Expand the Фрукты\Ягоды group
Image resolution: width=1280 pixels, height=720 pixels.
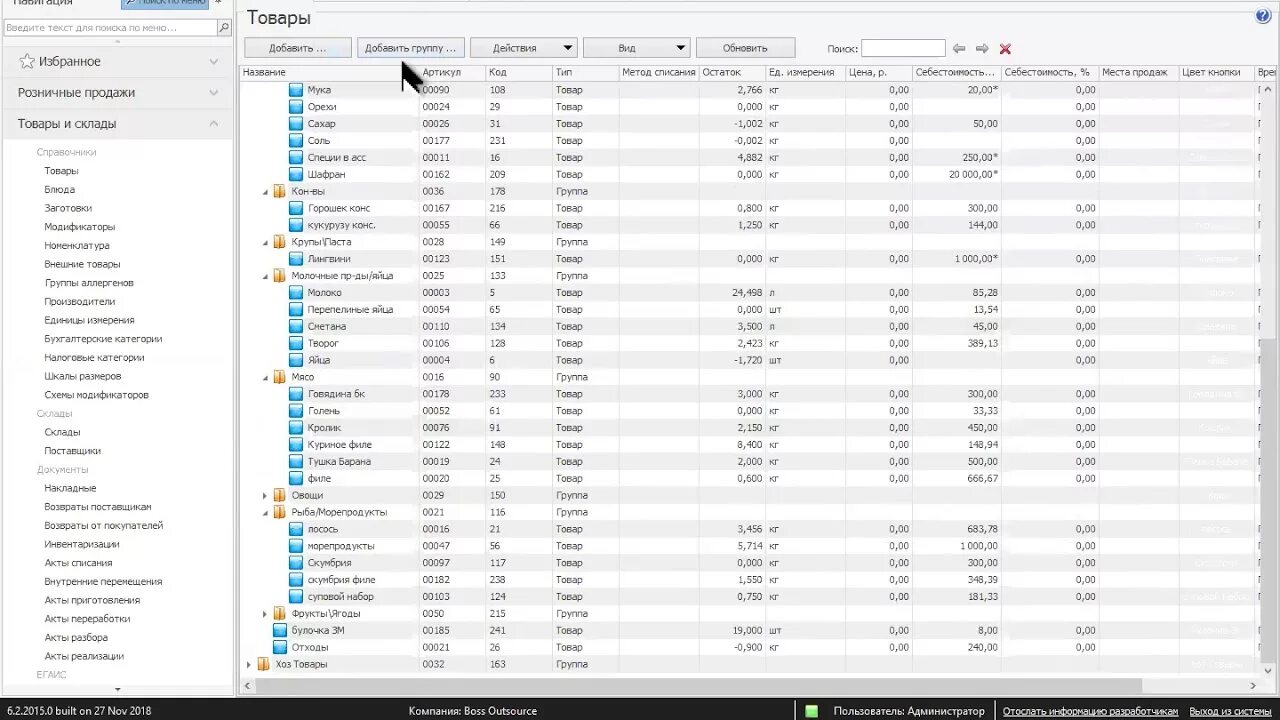coord(265,613)
